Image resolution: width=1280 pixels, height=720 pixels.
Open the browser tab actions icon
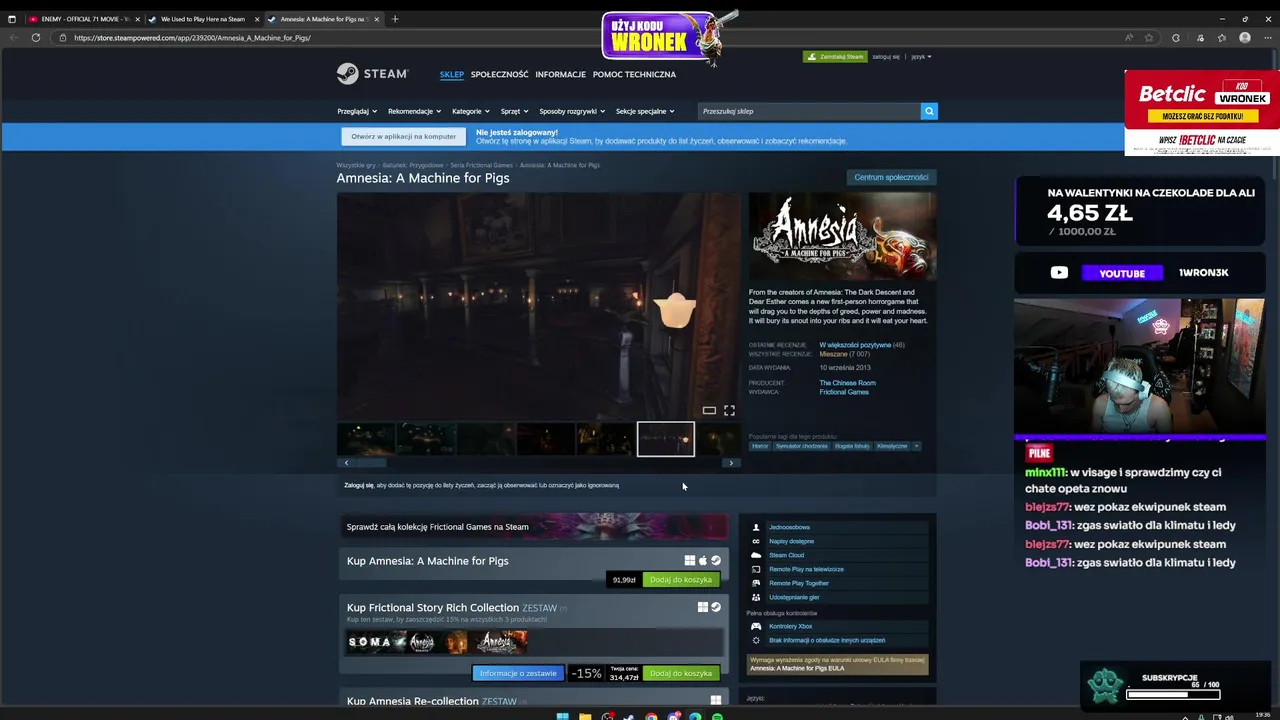coord(12,19)
